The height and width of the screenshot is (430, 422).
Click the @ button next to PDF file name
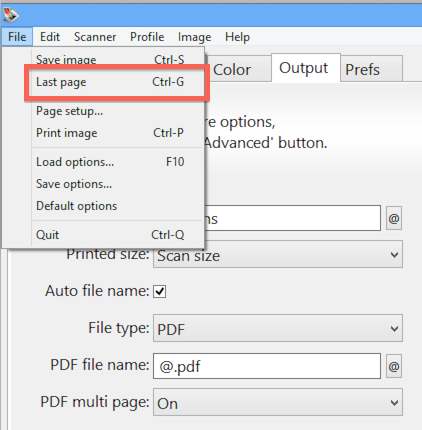[394, 366]
